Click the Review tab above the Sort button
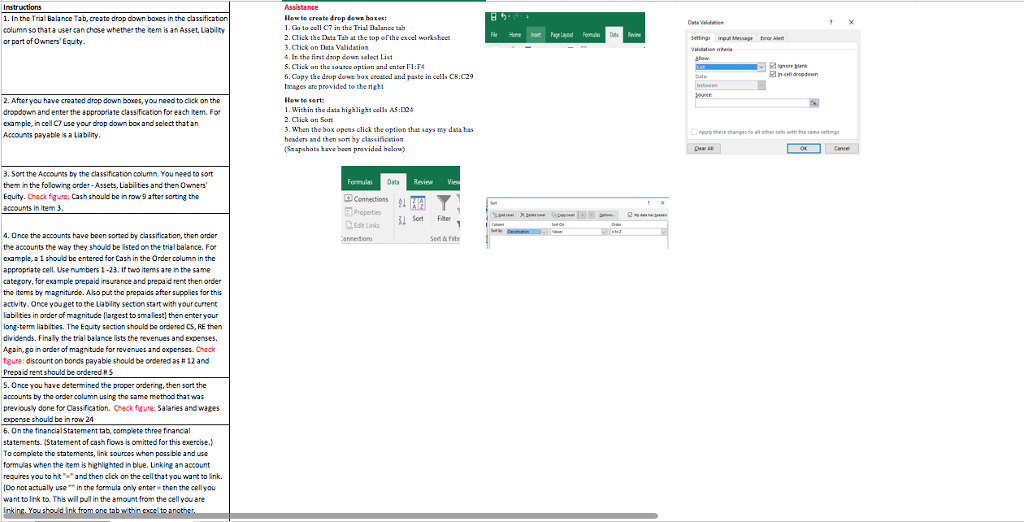 pyautogui.click(x=424, y=182)
